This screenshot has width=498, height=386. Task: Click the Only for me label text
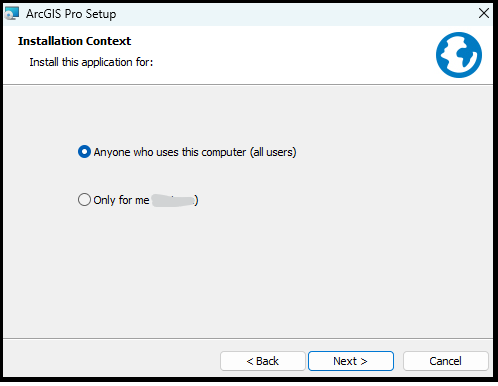121,200
